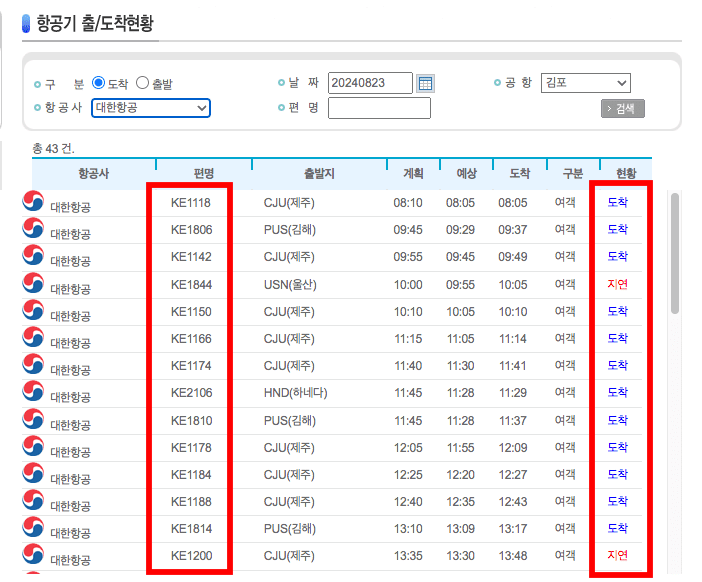702x582 pixels.
Task: Click arrival time 11:29 for KE2106
Action: click(513, 393)
